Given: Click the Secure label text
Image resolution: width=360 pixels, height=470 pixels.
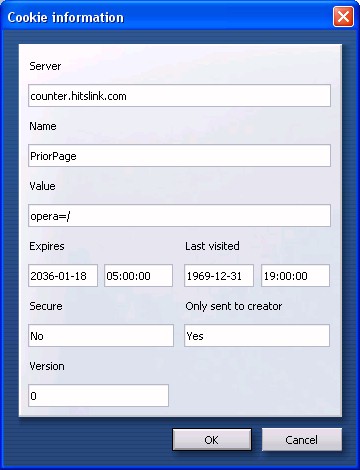Looking at the screenshot, I should 46,306.
